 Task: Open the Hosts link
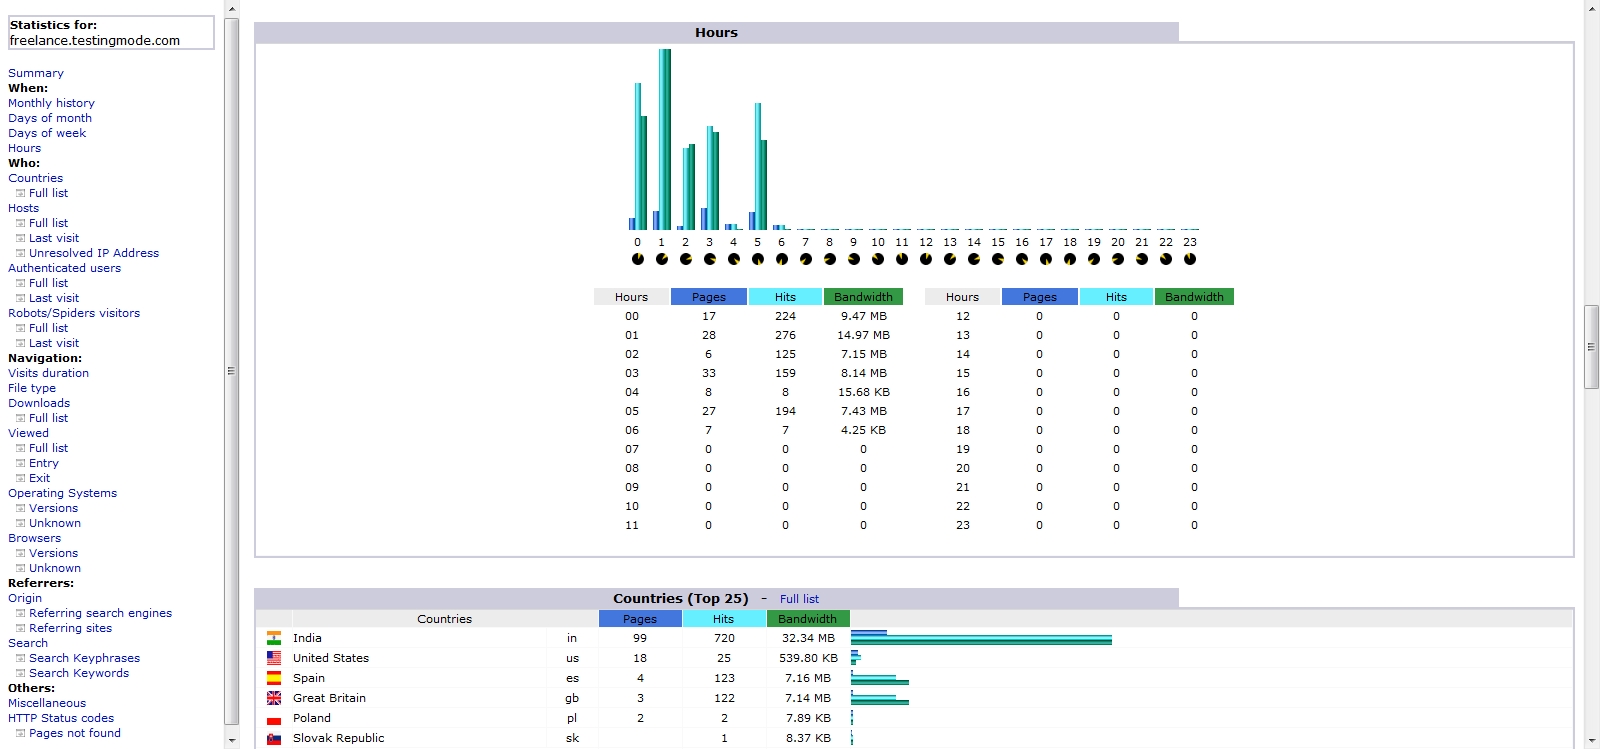(x=23, y=208)
